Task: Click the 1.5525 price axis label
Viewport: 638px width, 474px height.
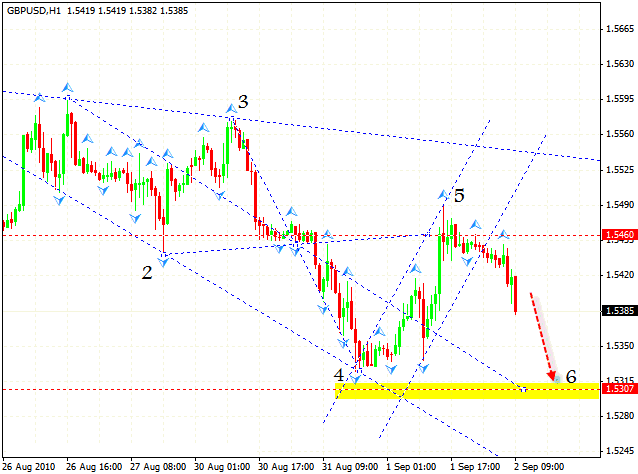Action: pyautogui.click(x=620, y=169)
